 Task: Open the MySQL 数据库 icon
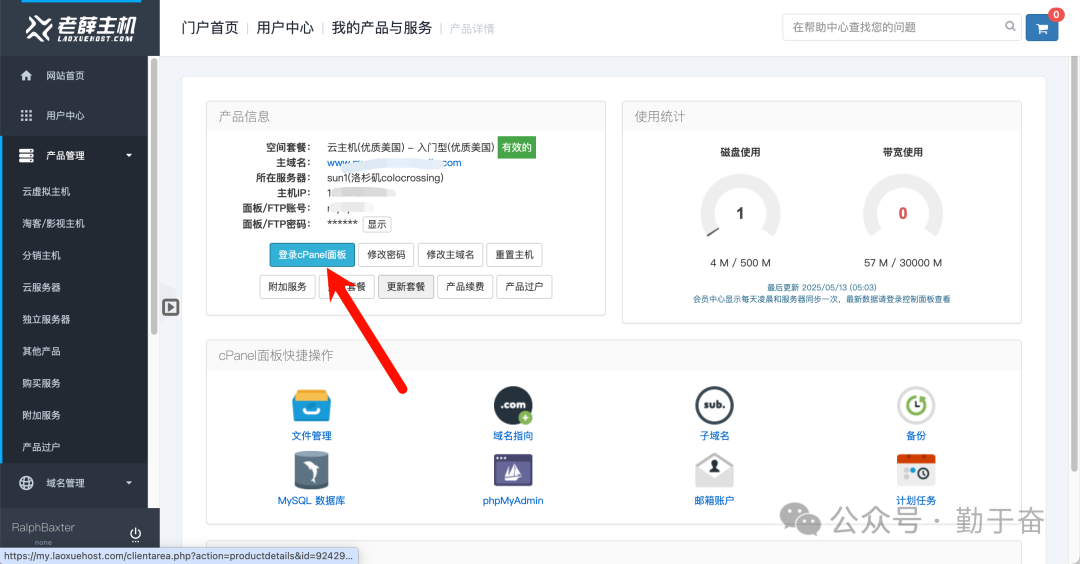tap(311, 470)
